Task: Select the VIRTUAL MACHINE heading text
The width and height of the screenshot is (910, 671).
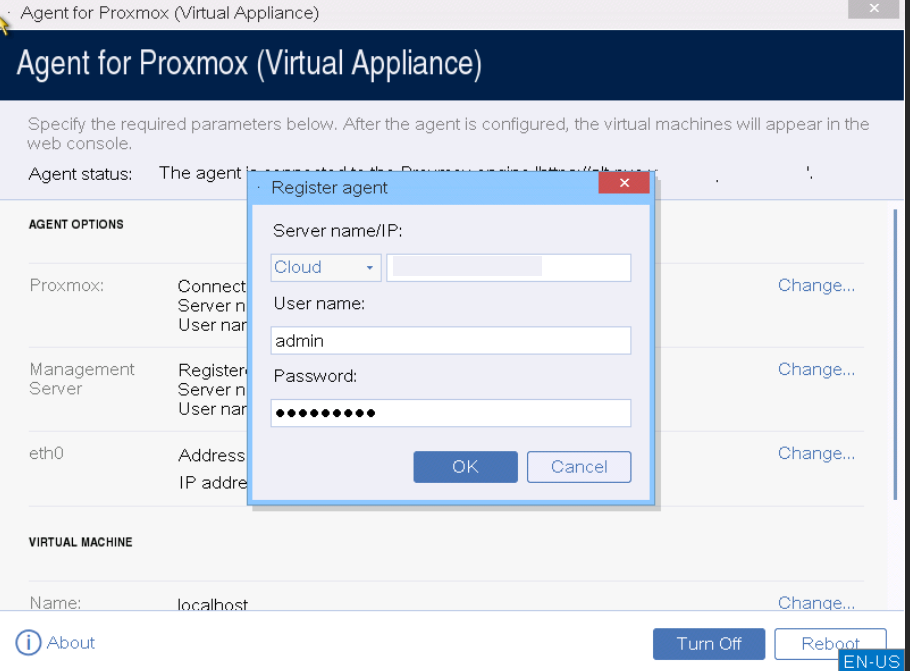Action: [81, 542]
